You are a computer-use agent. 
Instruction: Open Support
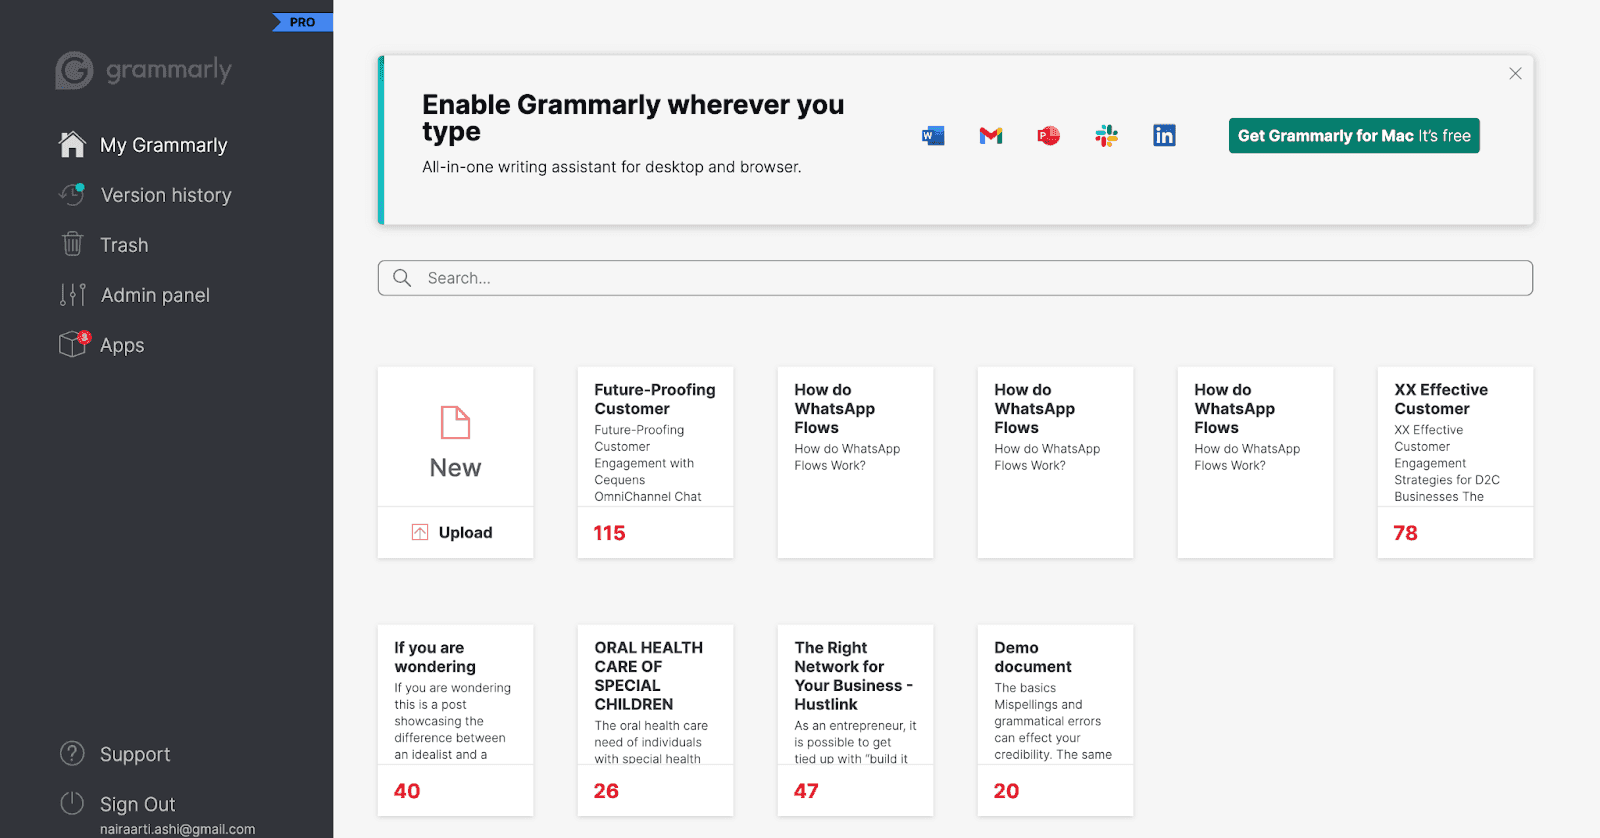tap(135, 754)
